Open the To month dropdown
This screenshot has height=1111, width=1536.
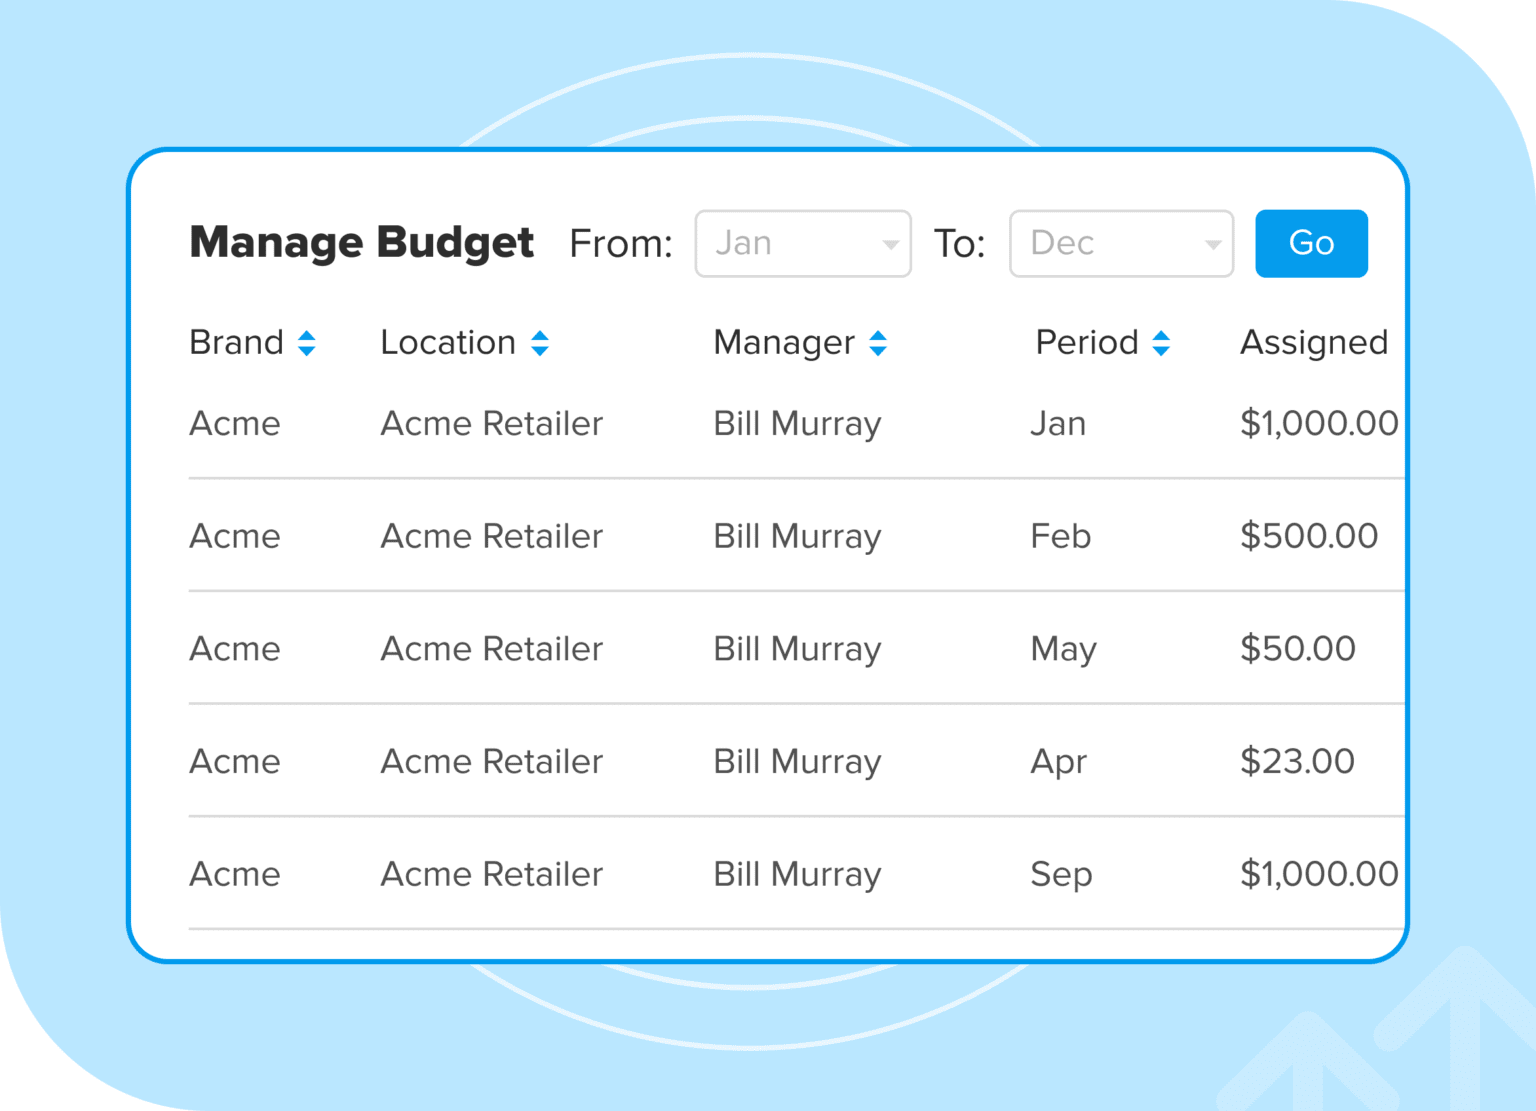pyautogui.click(x=1121, y=243)
